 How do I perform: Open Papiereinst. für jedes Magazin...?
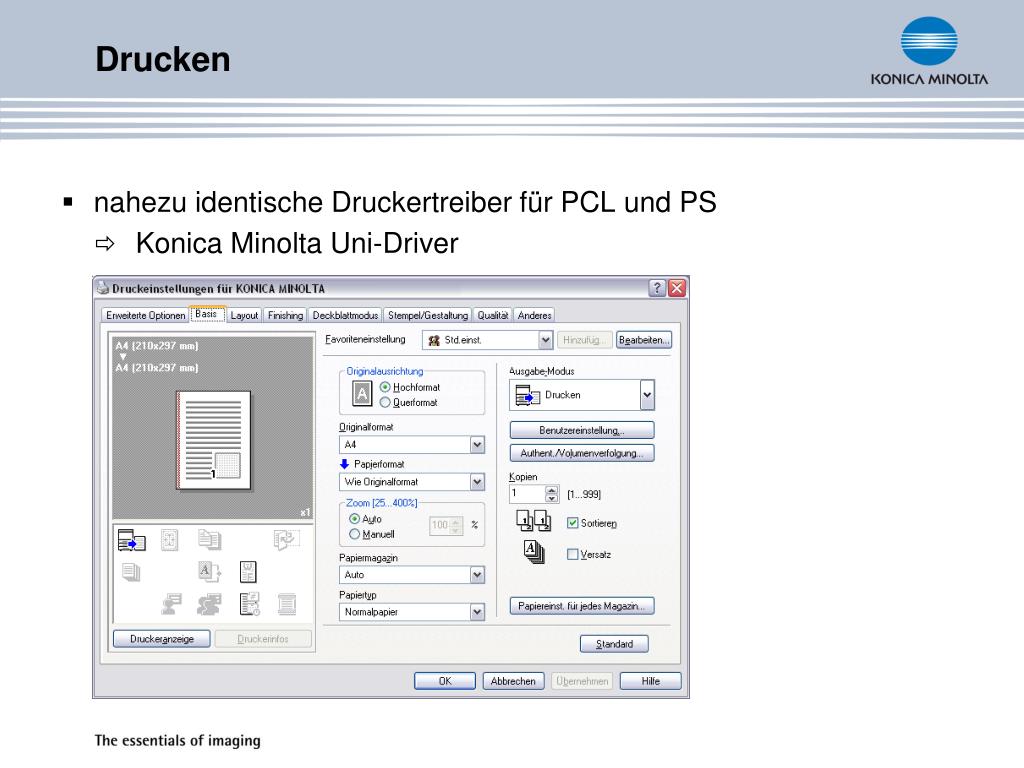coord(582,606)
